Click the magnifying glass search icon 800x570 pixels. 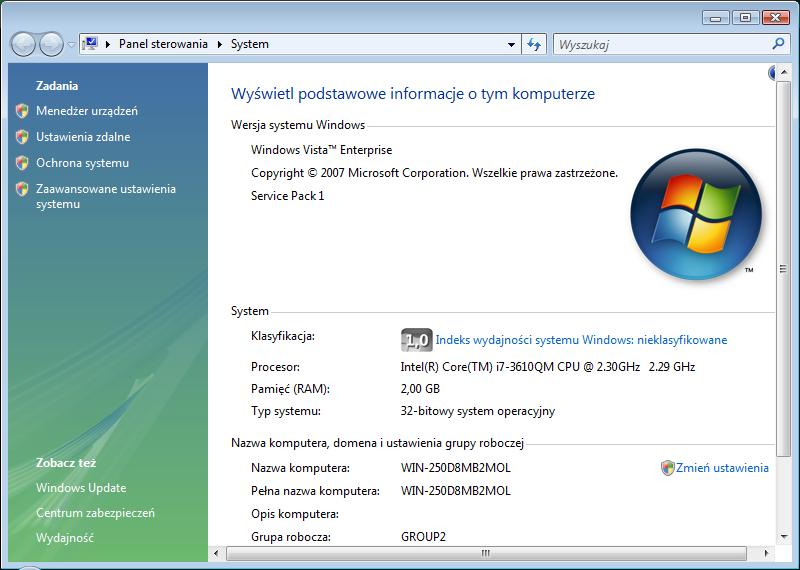pyautogui.click(x=778, y=44)
